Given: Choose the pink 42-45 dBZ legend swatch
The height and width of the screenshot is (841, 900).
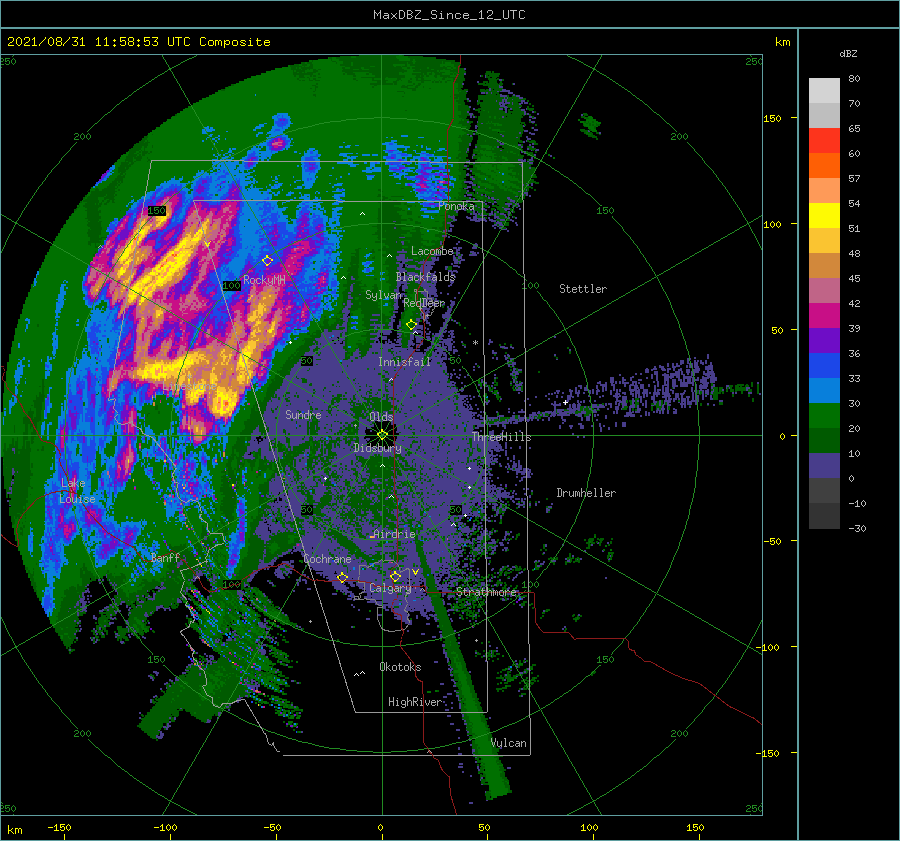Looking at the screenshot, I should (824, 290).
